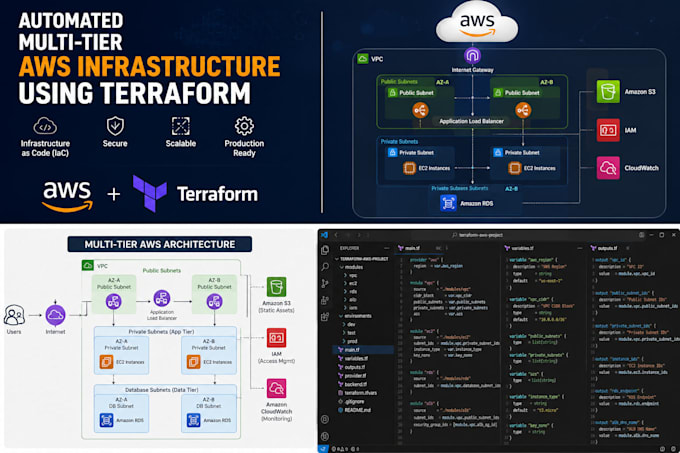Screen dimensions: 680x453
Task: Open terraform.tfvars from the Explorer tree
Action: (x=357, y=393)
